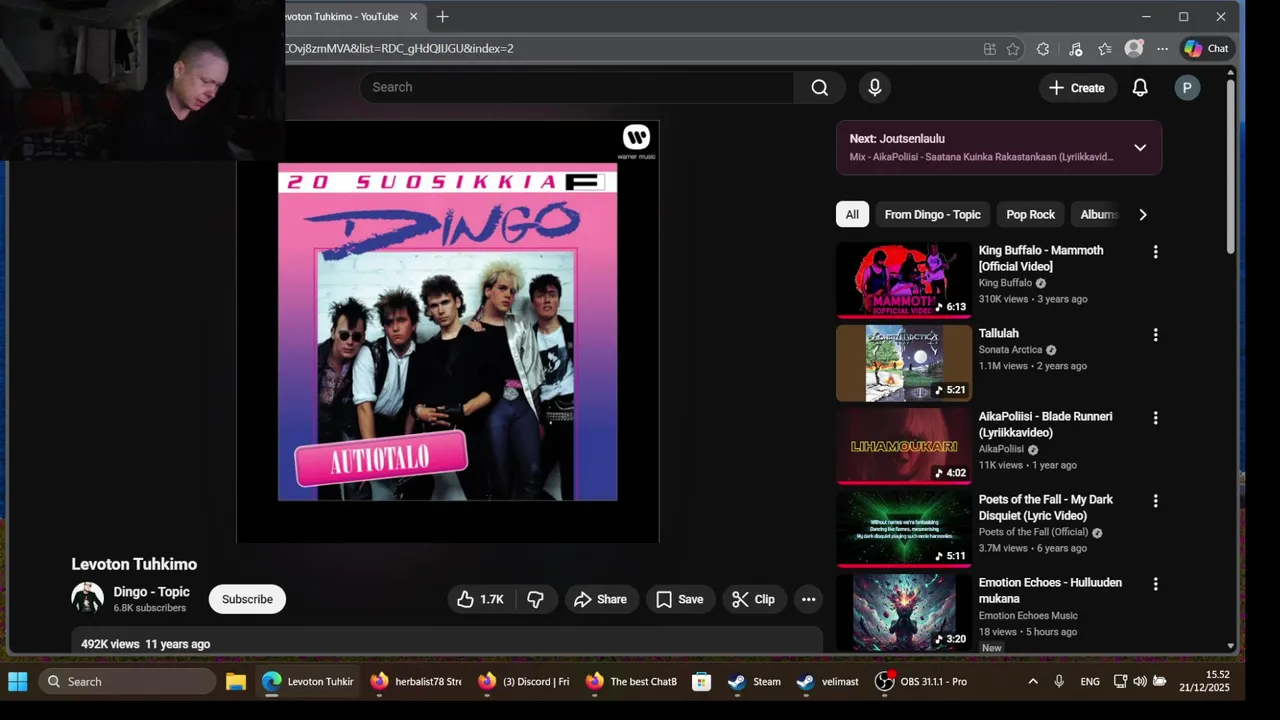The width and height of the screenshot is (1280, 720).
Task: Open Edge Settings and more ellipsis
Action: (1162, 48)
